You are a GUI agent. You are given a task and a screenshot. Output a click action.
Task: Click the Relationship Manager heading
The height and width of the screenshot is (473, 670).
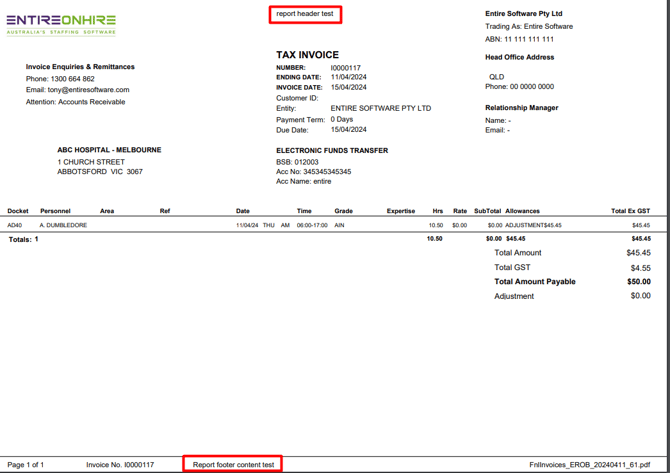click(x=521, y=108)
